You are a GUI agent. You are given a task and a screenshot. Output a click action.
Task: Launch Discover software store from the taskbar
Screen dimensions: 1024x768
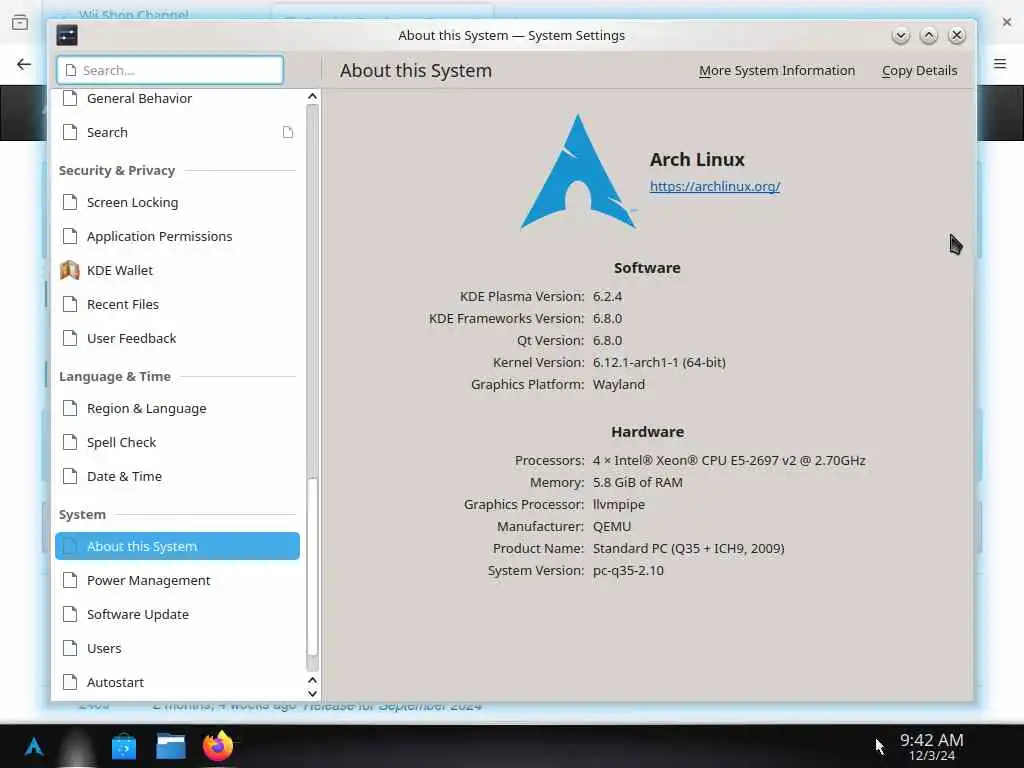coord(123,746)
